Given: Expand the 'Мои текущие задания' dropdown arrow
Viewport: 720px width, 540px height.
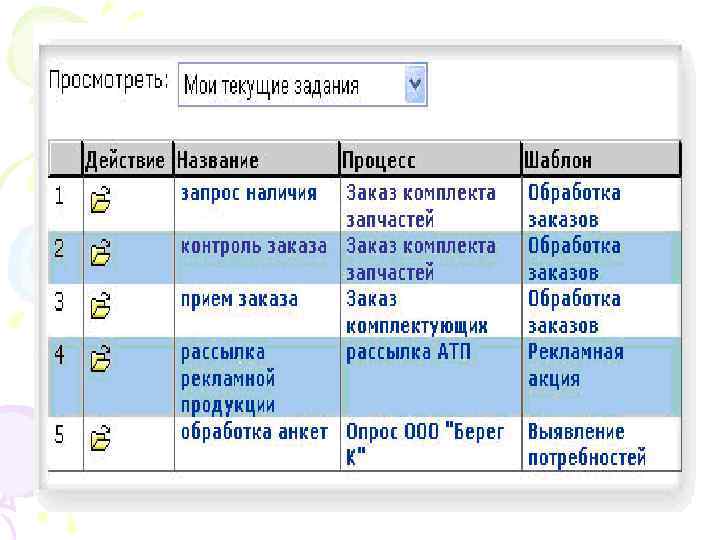Looking at the screenshot, I should coord(415,84).
